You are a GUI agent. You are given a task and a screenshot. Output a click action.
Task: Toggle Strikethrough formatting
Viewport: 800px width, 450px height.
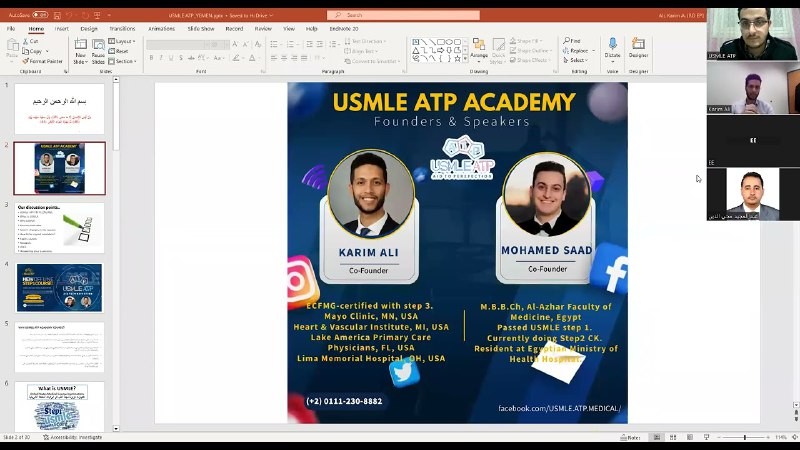(191, 58)
